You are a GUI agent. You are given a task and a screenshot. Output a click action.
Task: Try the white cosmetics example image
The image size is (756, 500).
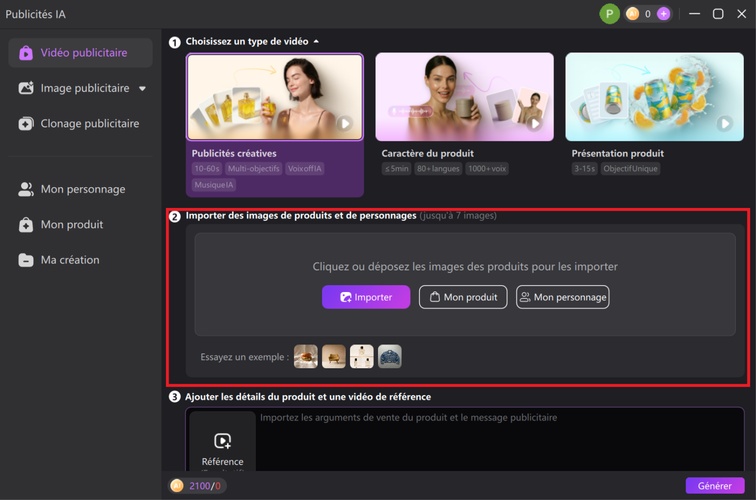[362, 357]
